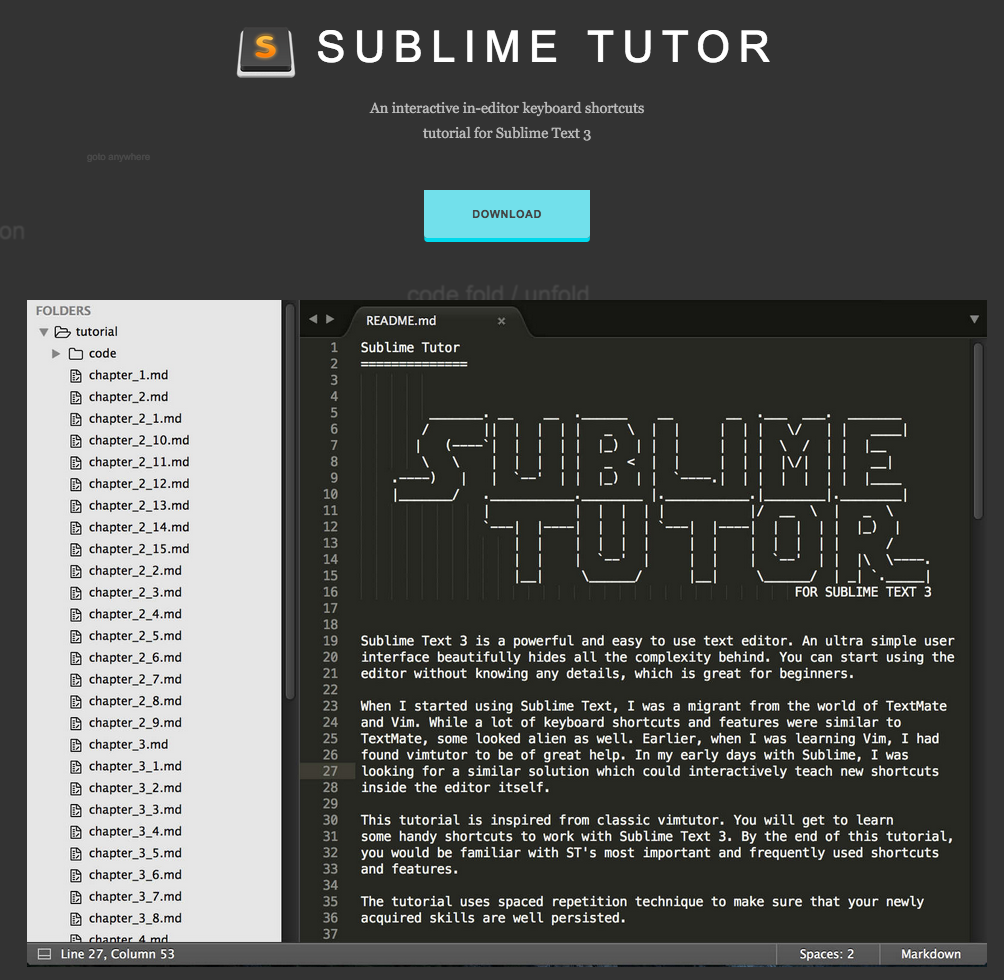Screen dimensions: 1004x980
Task: Click the chapter_2_13.md file icon
Action: click(76, 506)
